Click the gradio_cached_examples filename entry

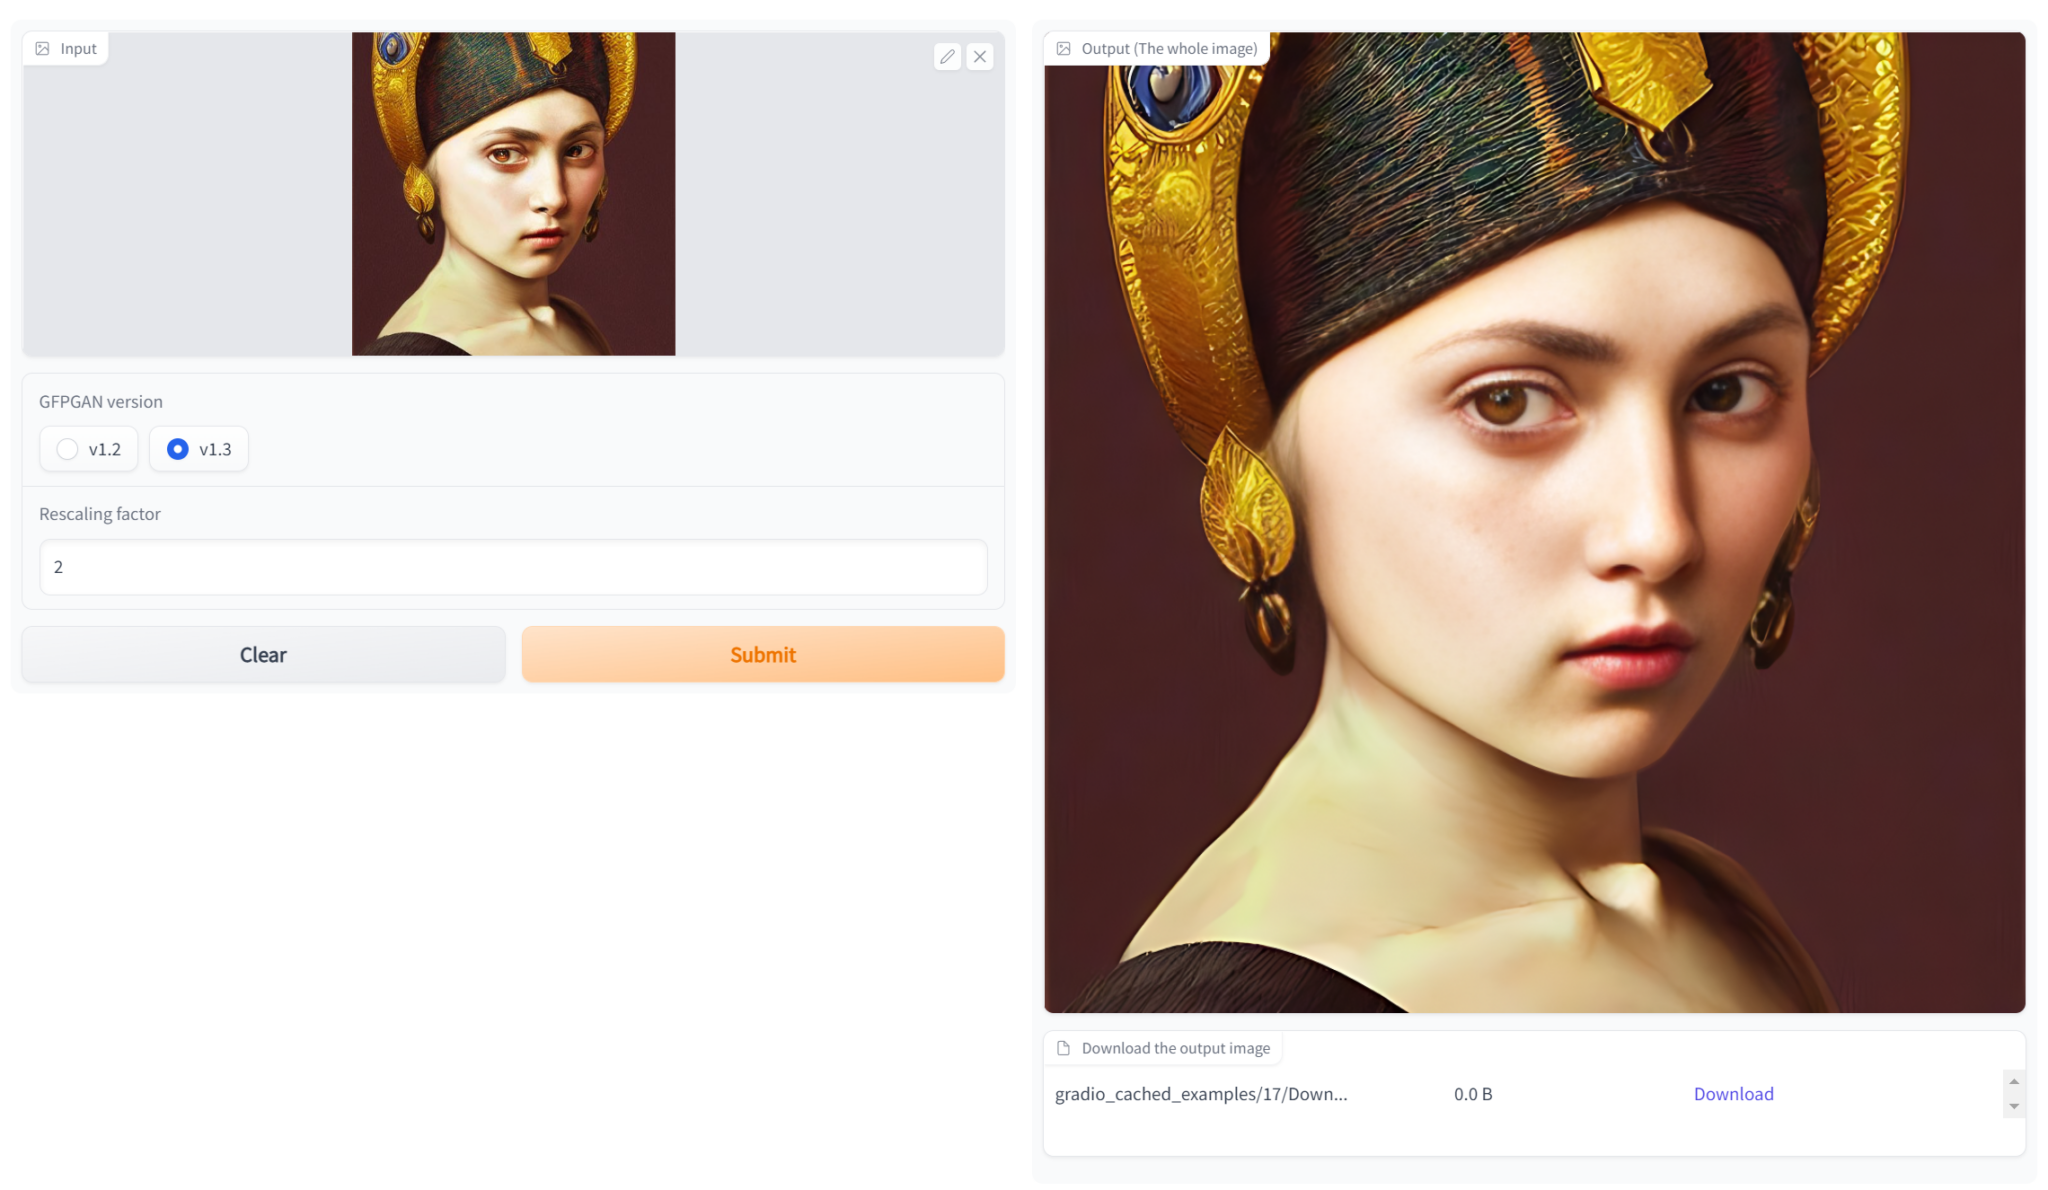(x=1201, y=1094)
